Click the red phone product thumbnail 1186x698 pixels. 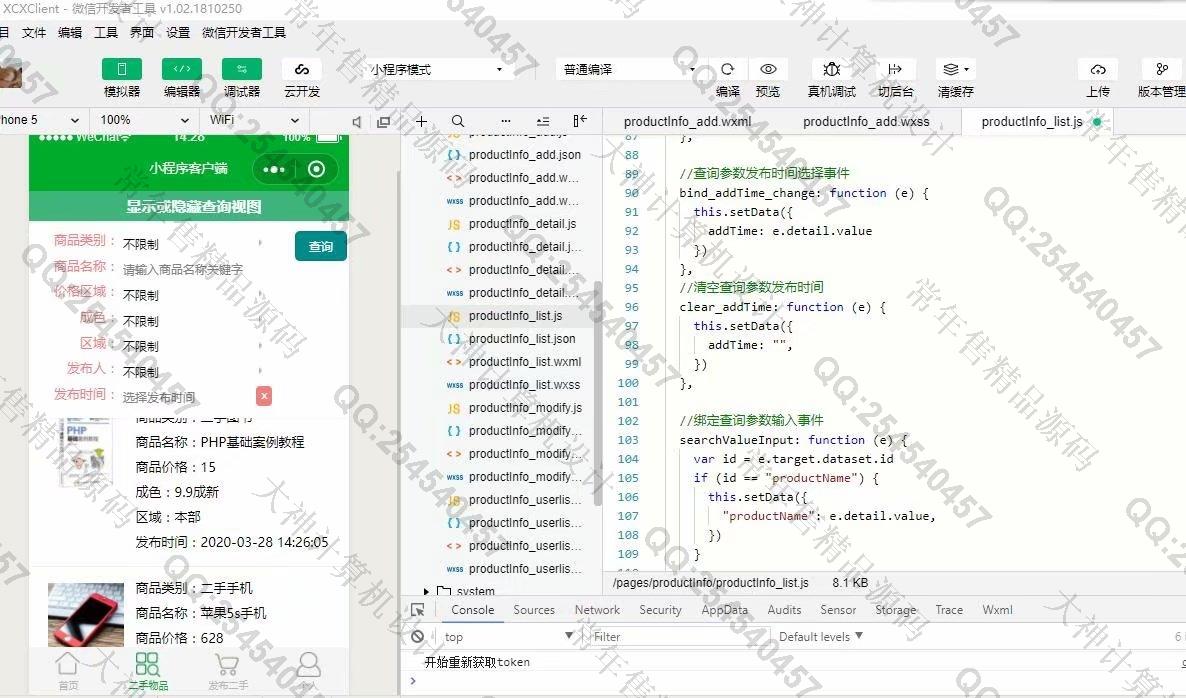point(85,614)
